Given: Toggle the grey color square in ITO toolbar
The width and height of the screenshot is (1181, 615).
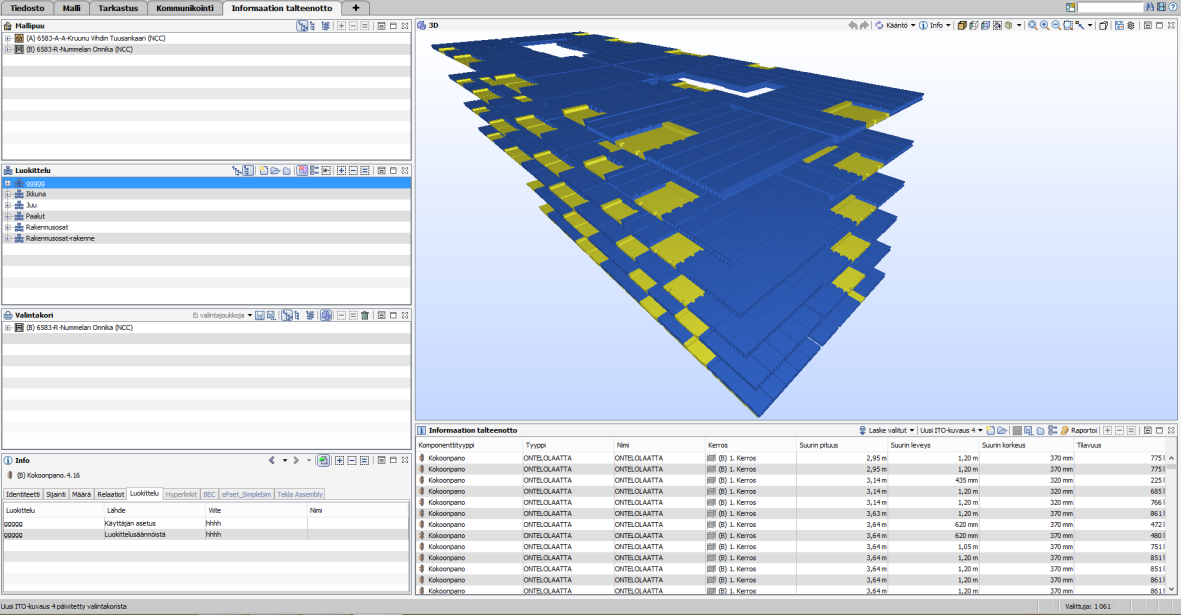Looking at the screenshot, I should pos(1017,431).
